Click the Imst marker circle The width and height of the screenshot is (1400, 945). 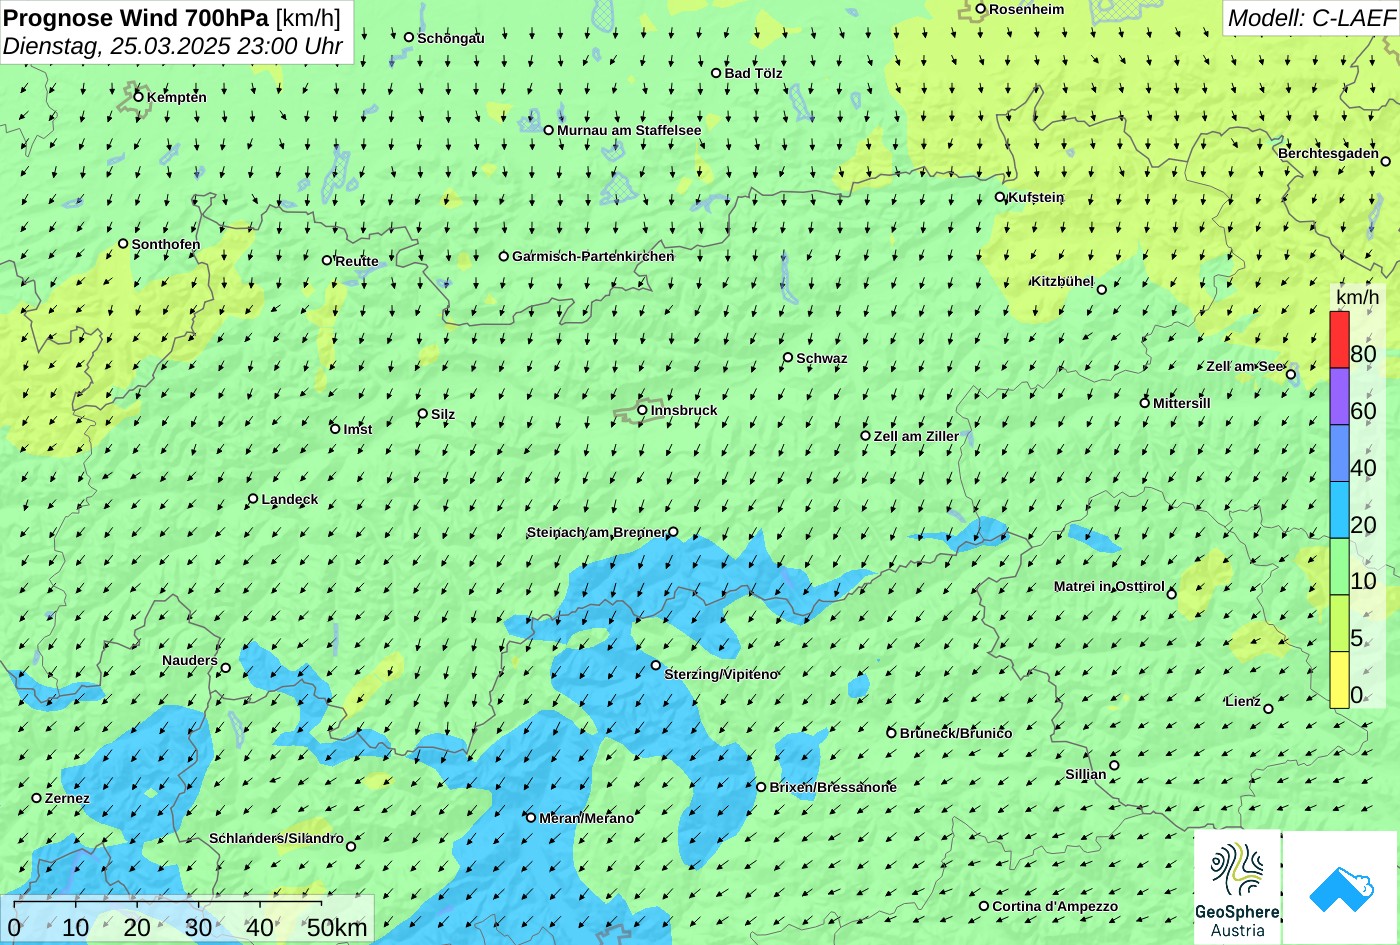335,429
